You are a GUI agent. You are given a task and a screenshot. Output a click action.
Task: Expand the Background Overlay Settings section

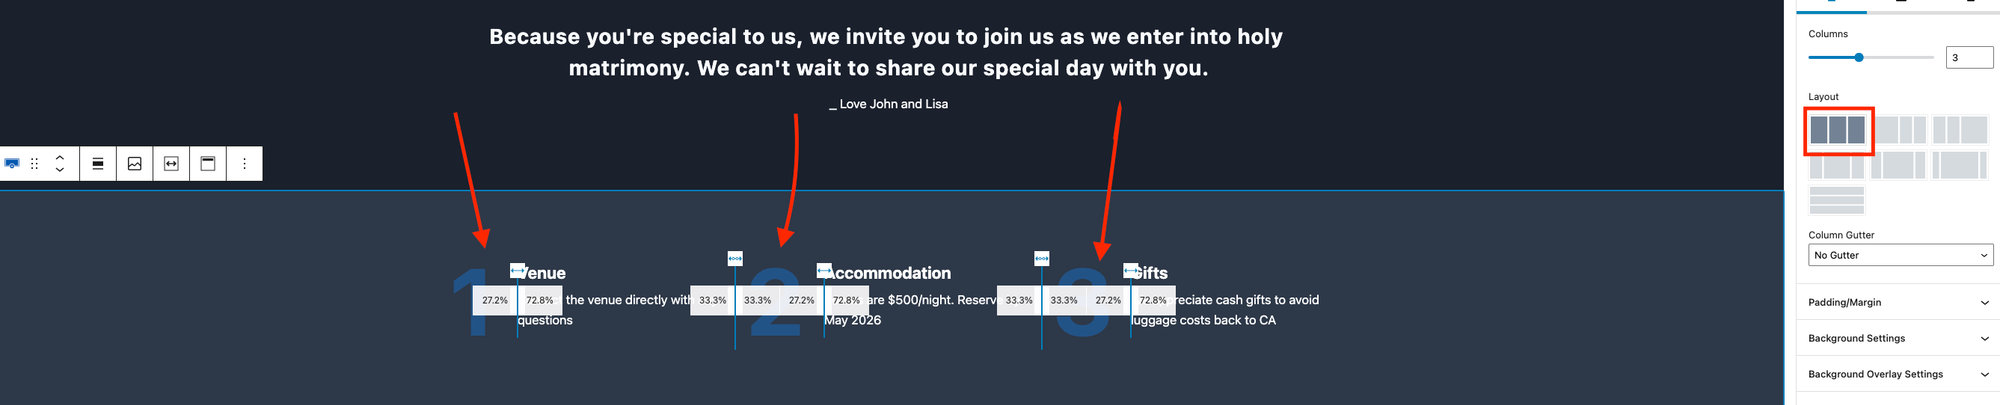[x=1898, y=374]
